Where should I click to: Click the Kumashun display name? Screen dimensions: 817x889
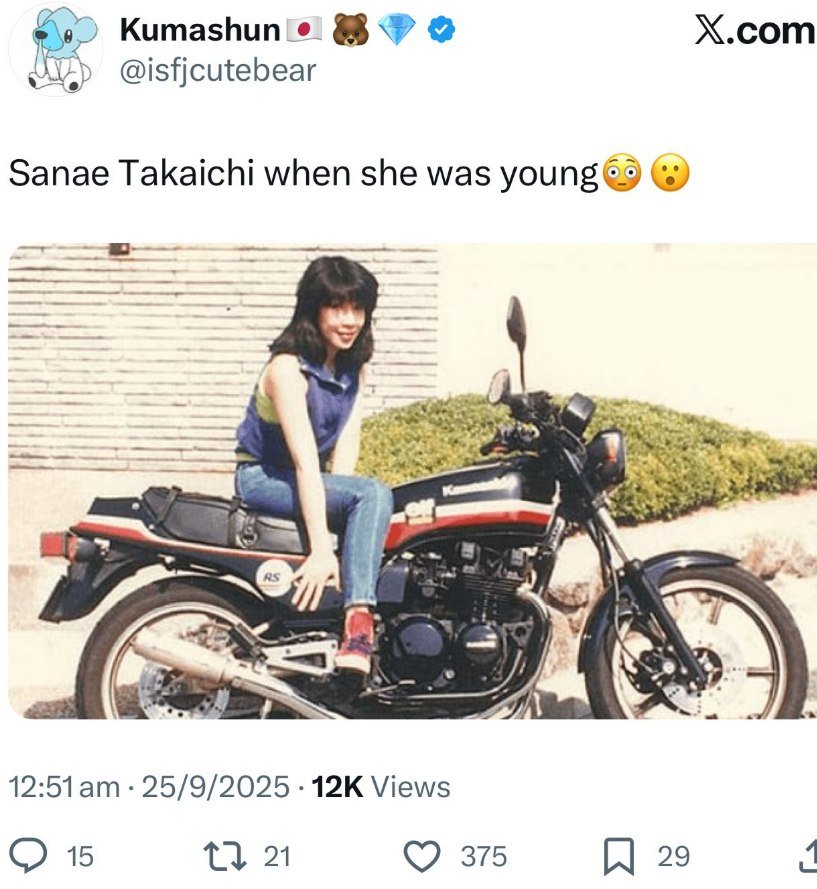[200, 31]
